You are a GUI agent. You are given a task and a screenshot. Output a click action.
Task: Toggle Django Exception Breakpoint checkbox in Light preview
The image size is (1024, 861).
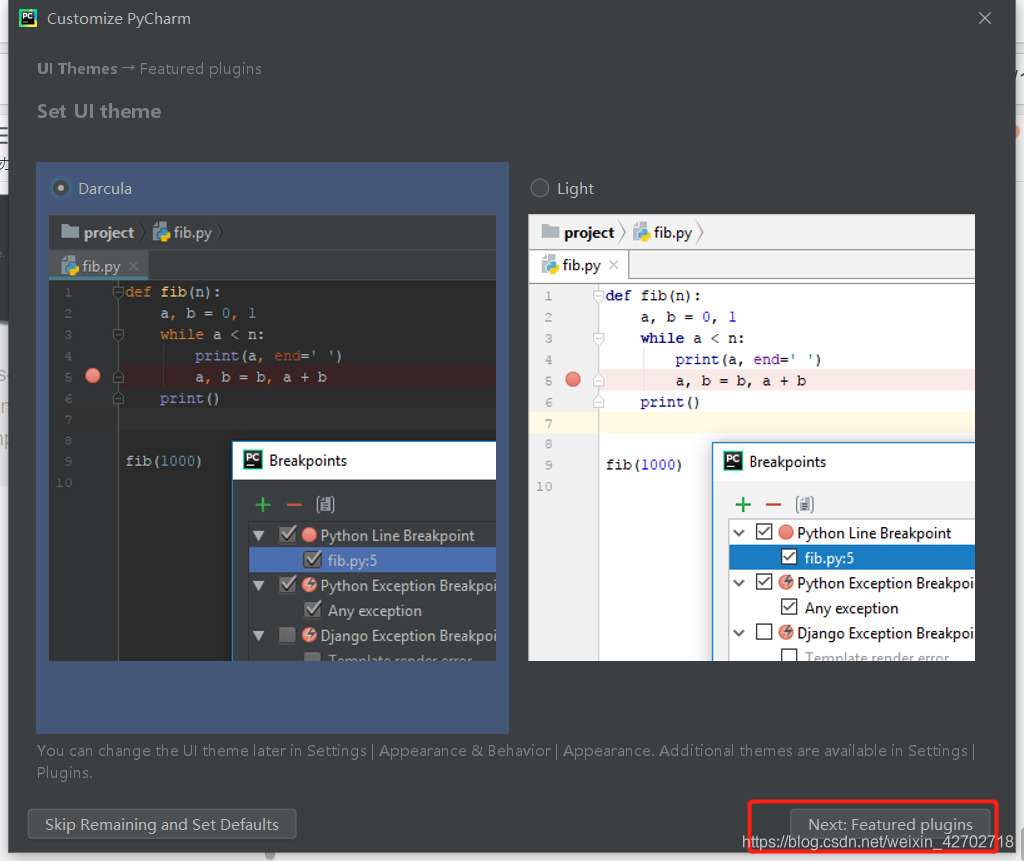coord(764,632)
